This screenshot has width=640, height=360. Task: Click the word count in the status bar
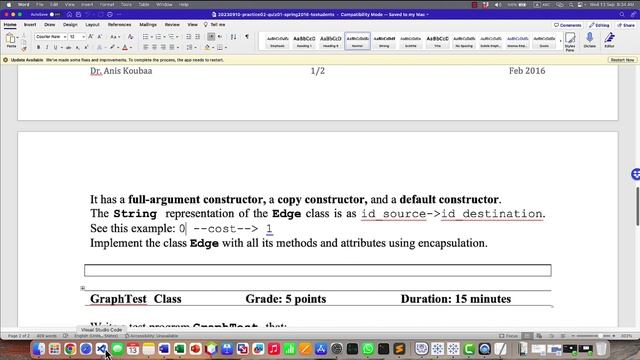click(x=47, y=336)
